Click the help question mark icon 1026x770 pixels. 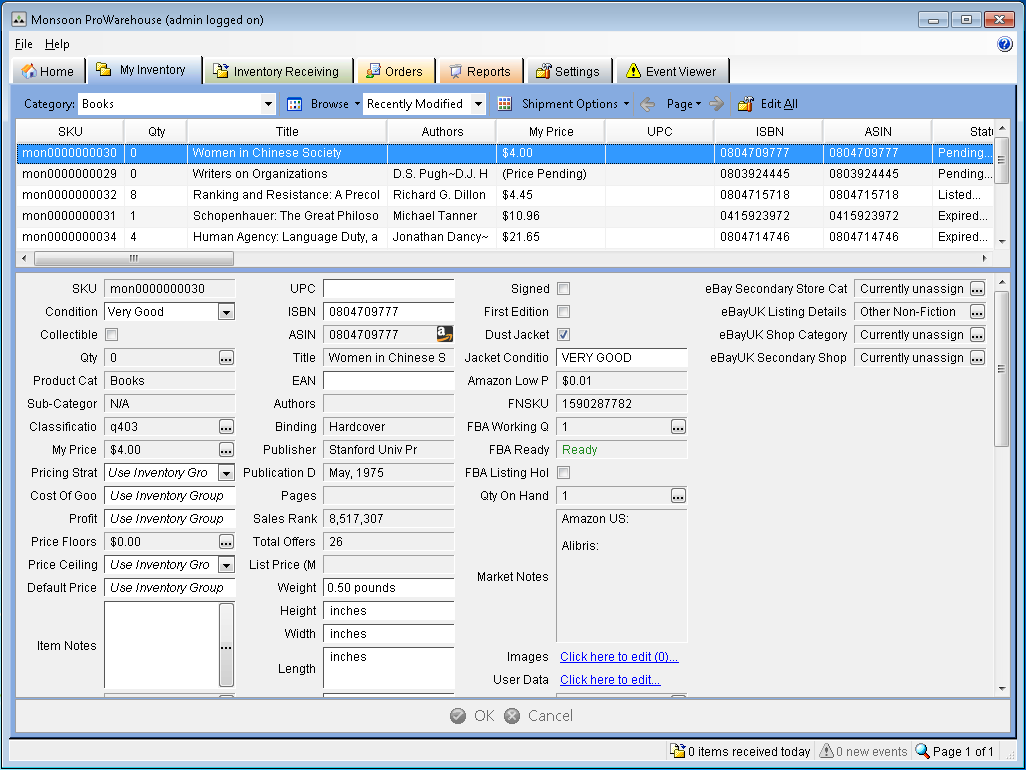pyautogui.click(x=1004, y=44)
